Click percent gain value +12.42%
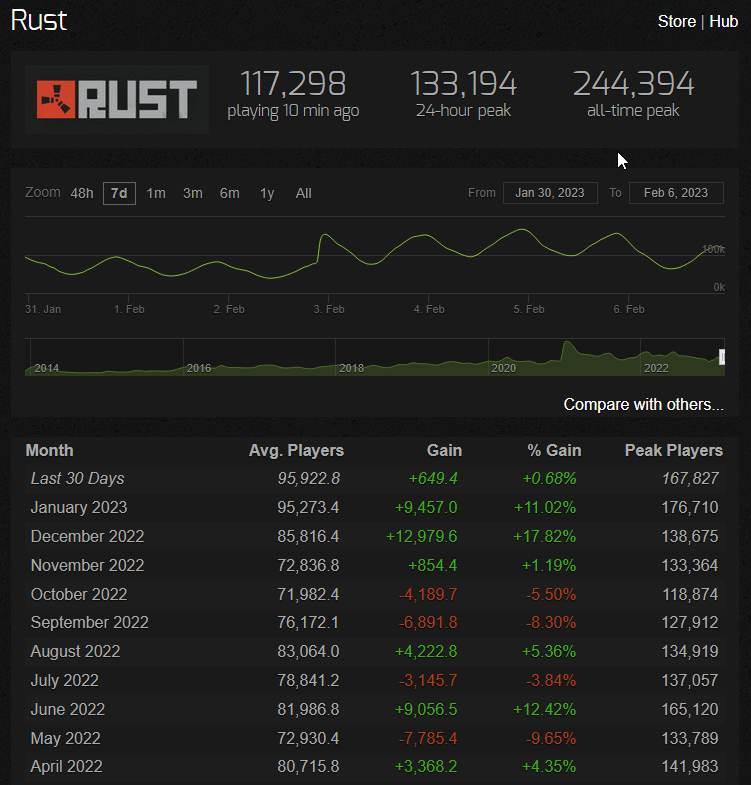 point(545,710)
